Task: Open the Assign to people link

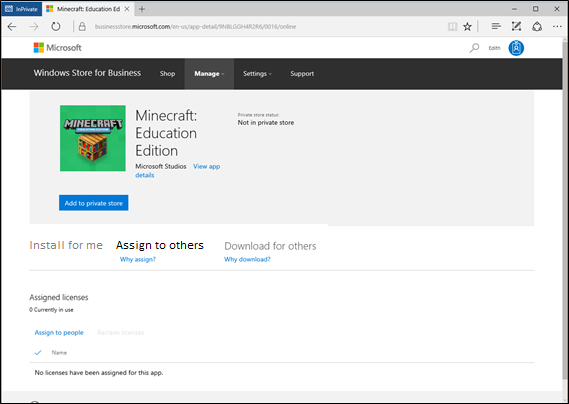Action: [x=59, y=332]
